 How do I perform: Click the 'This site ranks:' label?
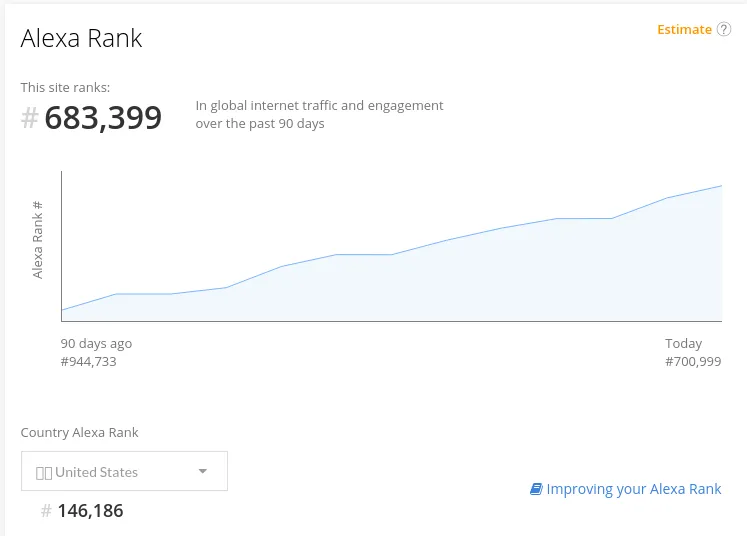point(65,88)
